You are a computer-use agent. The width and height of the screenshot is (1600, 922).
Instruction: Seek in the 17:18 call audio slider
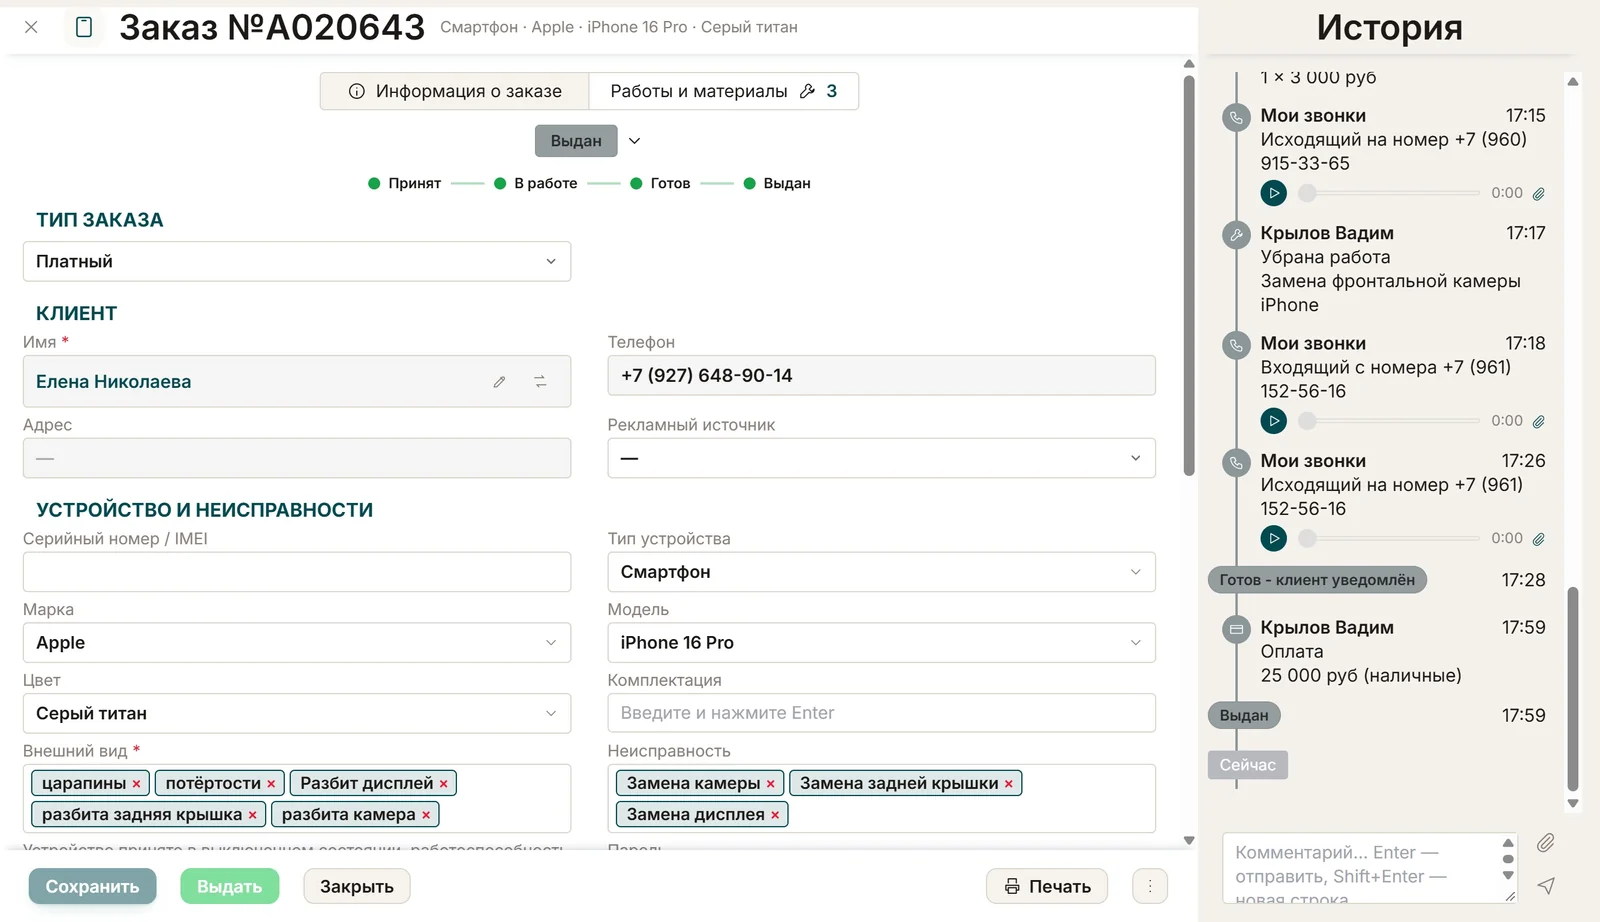1389,421
